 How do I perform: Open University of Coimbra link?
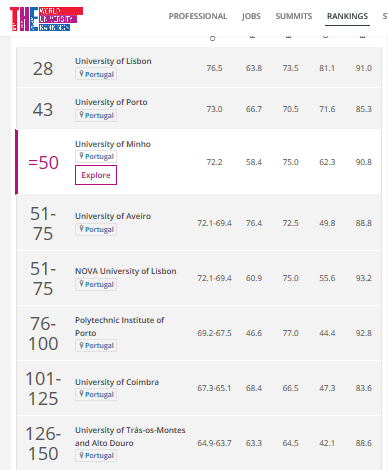[x=117, y=382]
